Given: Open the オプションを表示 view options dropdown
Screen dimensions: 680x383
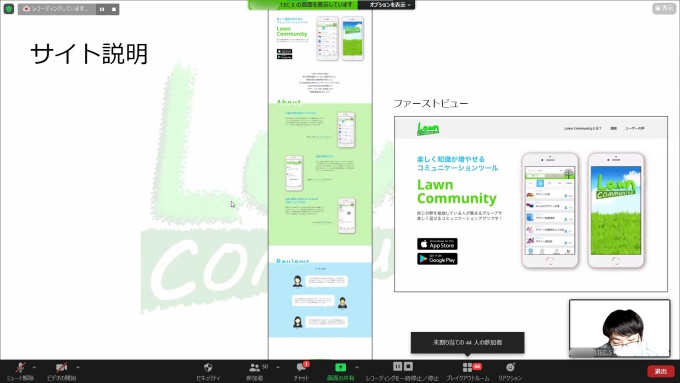Looking at the screenshot, I should [x=389, y=5].
